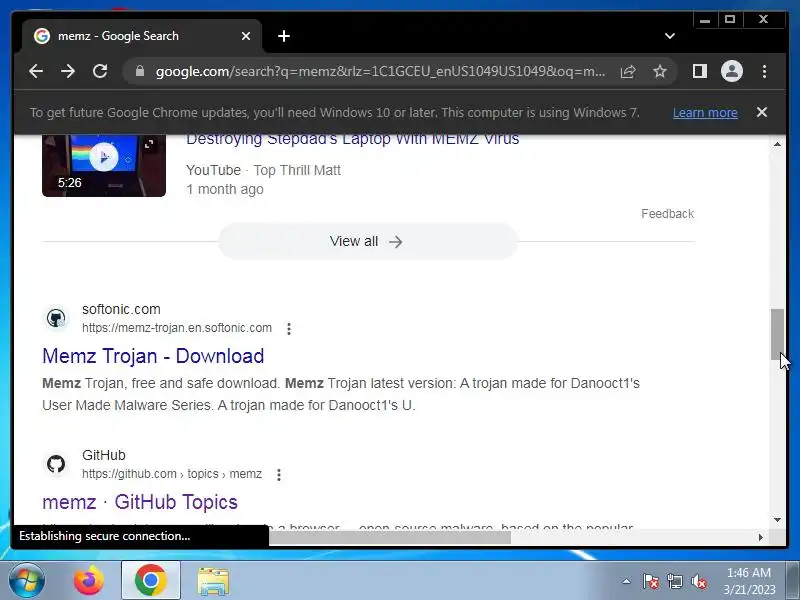Go back using the browser back arrow
Image resolution: width=800 pixels, height=600 pixels.
(x=36, y=71)
